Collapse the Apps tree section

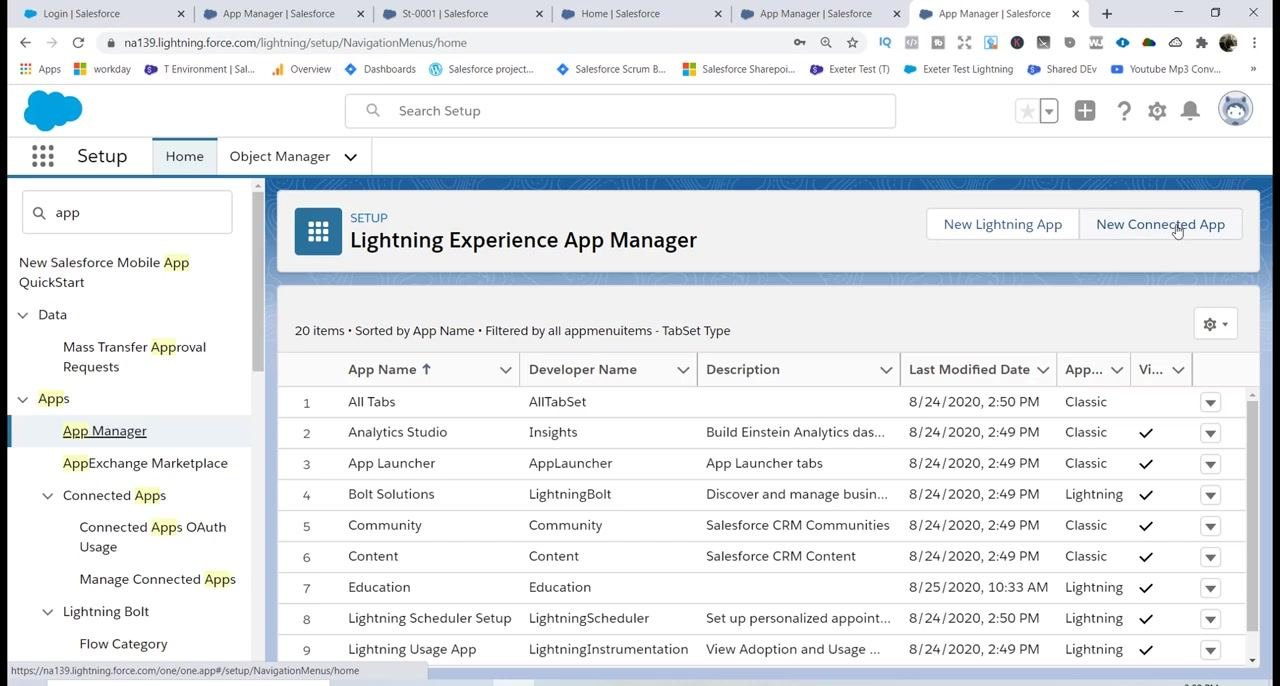(23, 399)
